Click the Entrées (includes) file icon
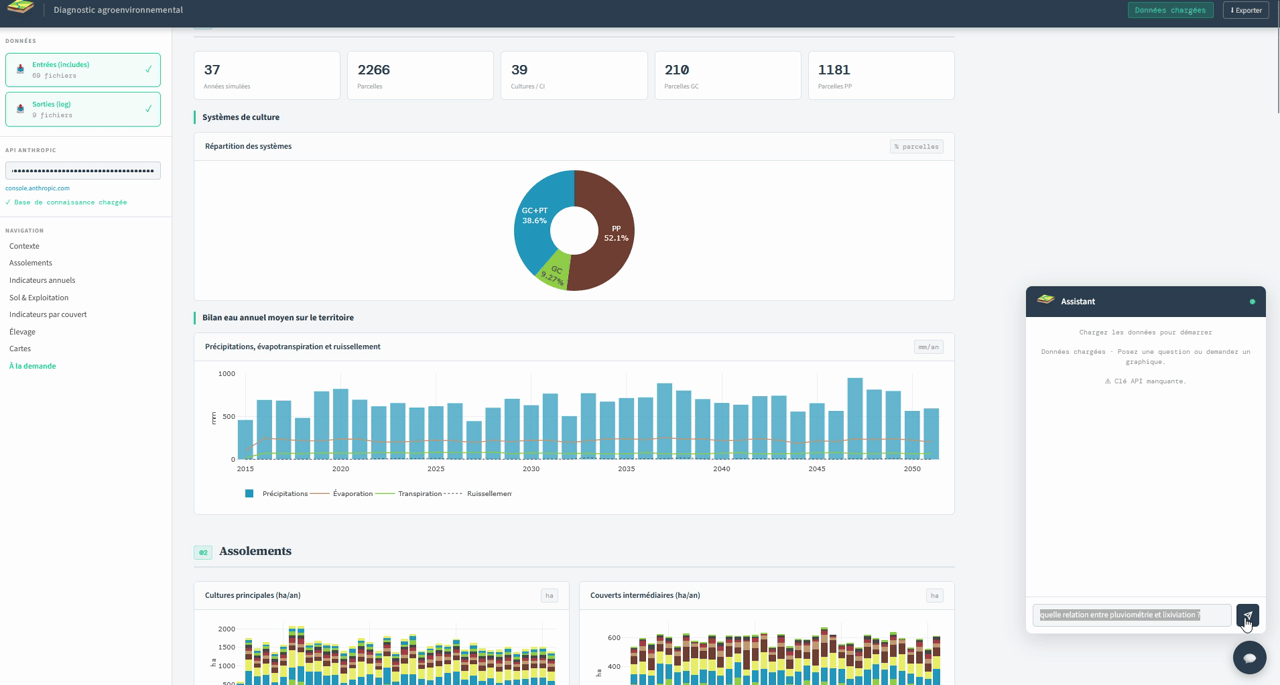The height and width of the screenshot is (685, 1280). [x=20, y=70]
